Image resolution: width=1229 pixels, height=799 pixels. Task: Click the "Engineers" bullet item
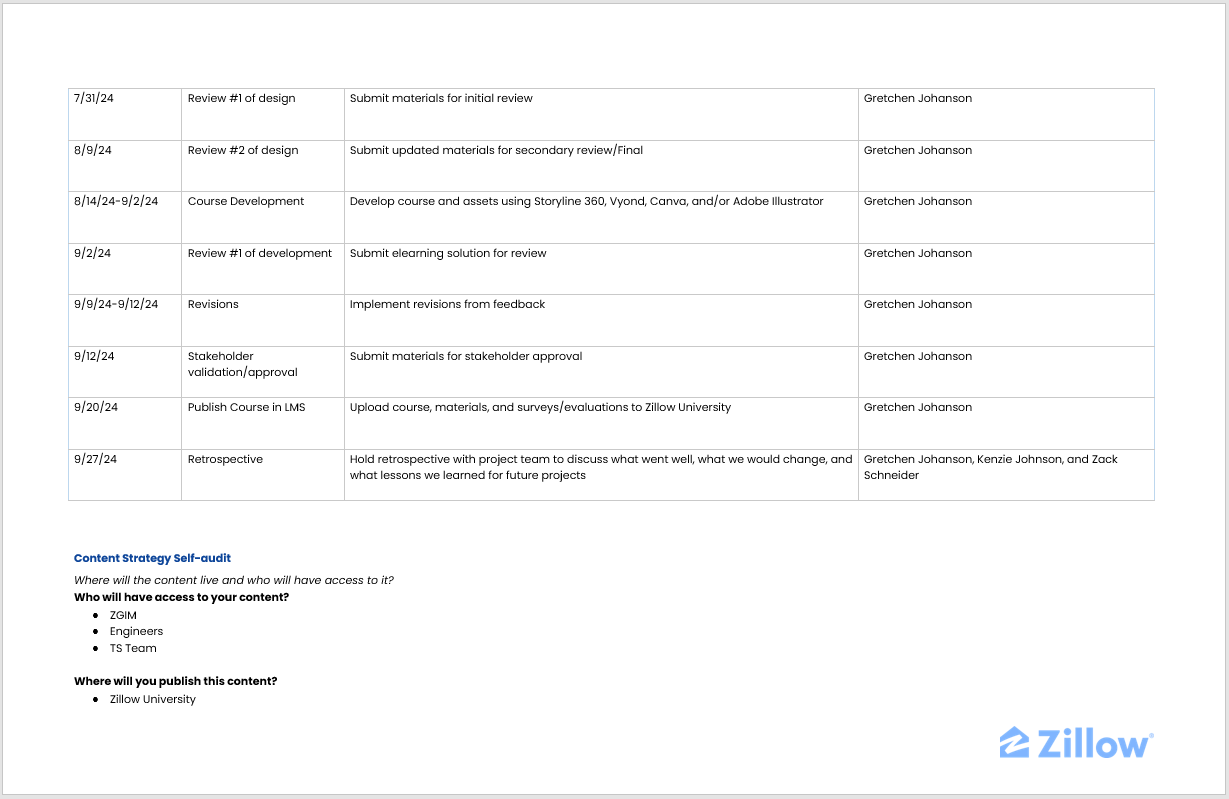[x=136, y=632]
